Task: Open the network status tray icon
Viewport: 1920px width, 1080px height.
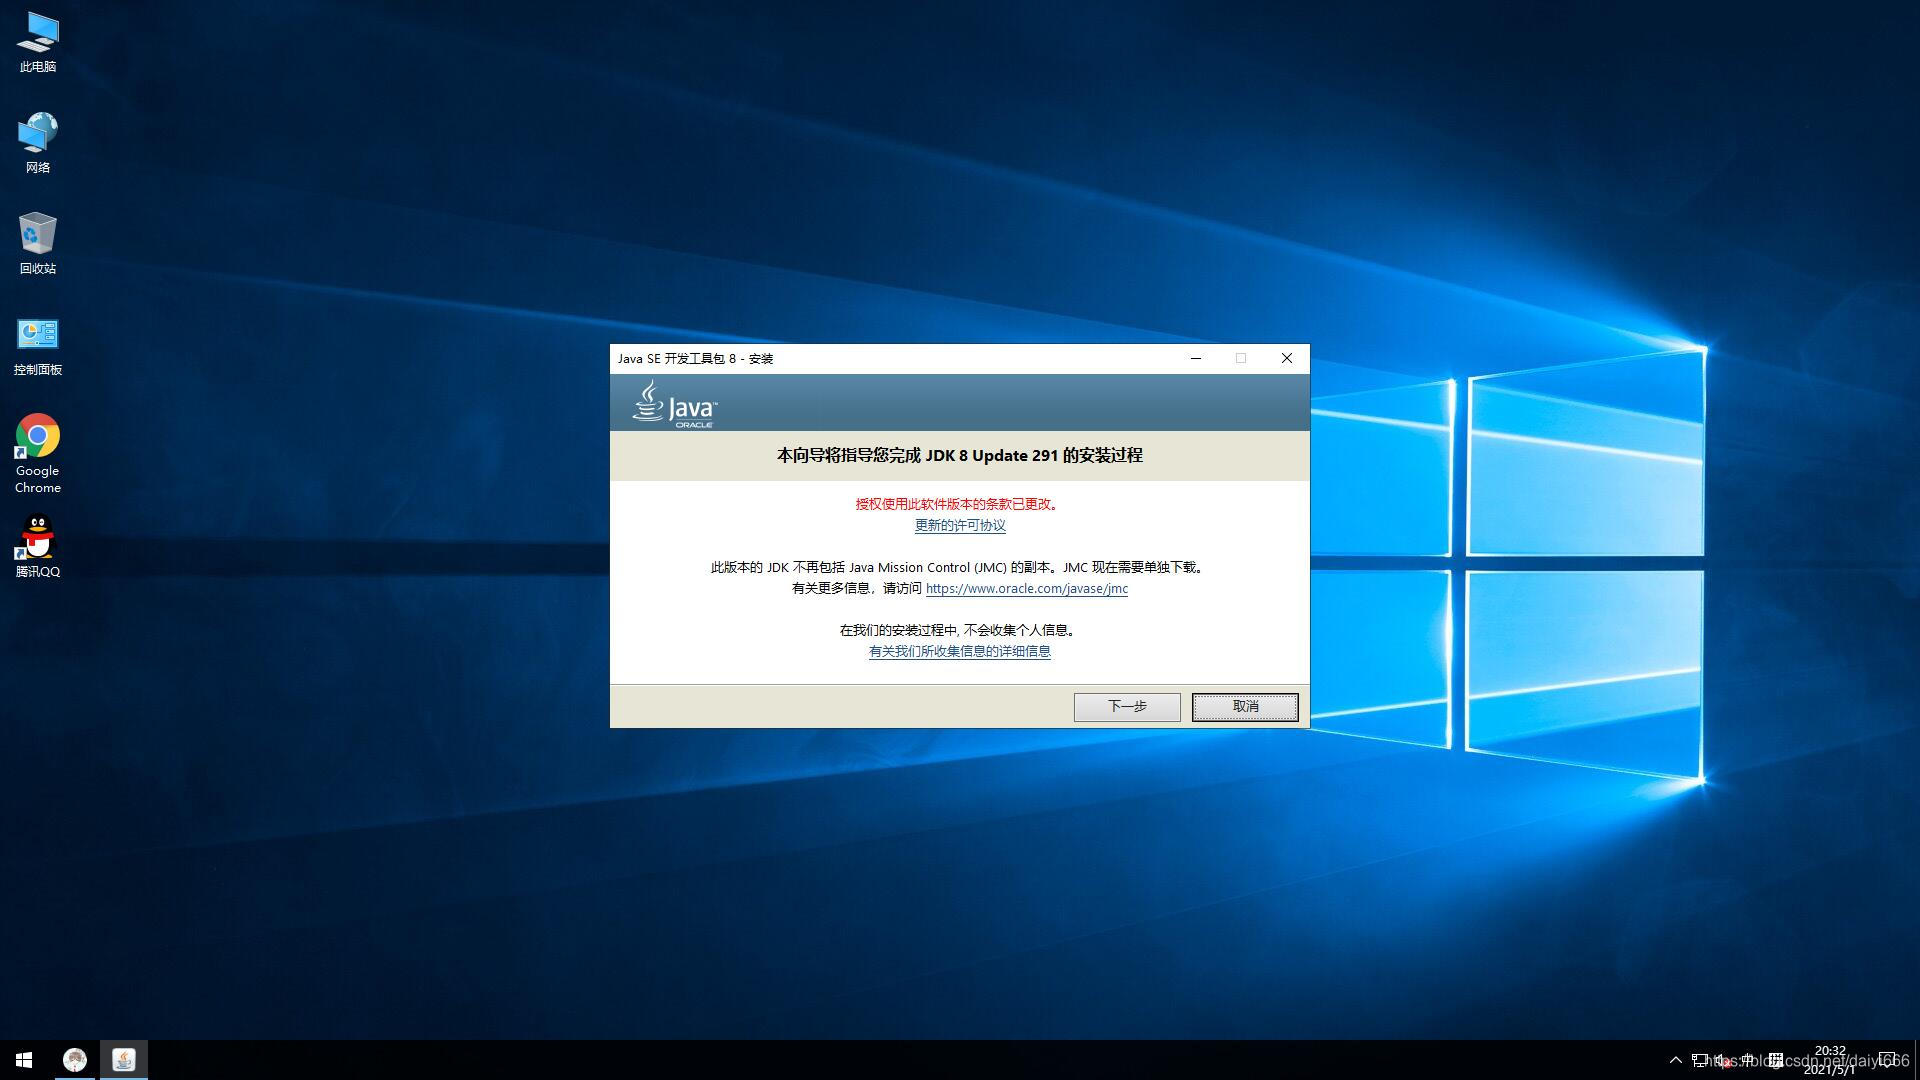Action: coord(1699,1060)
